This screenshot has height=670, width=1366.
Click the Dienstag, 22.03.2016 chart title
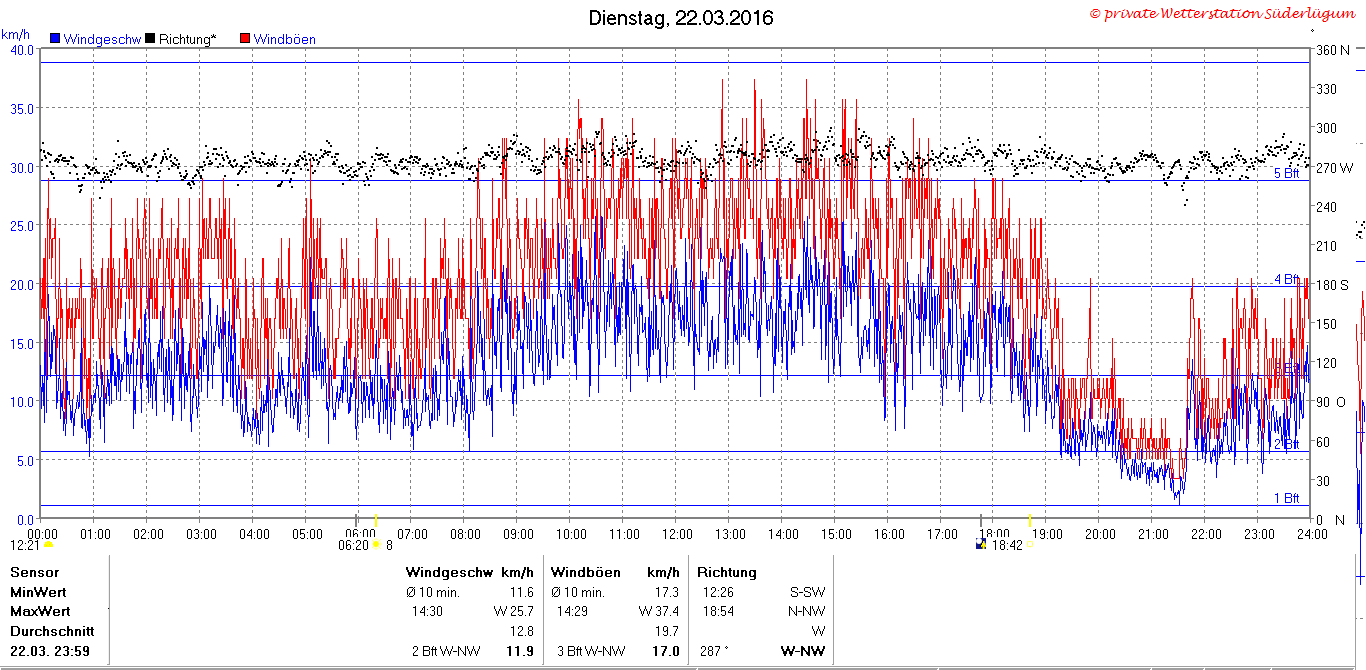click(681, 18)
